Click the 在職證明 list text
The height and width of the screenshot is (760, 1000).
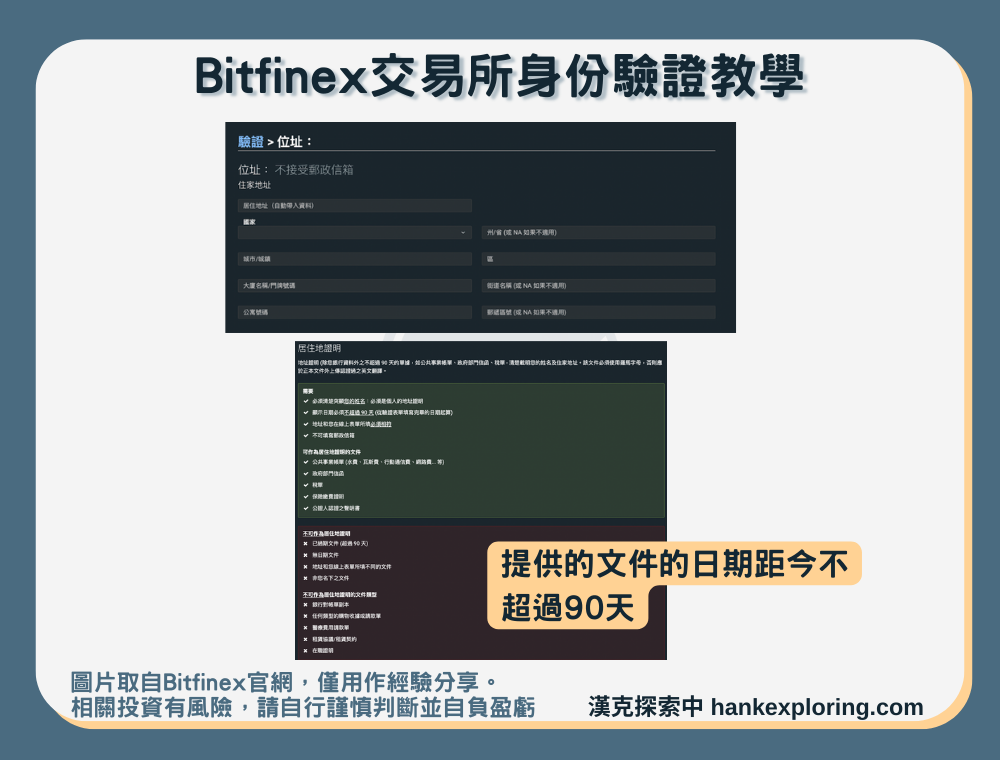(x=323, y=651)
